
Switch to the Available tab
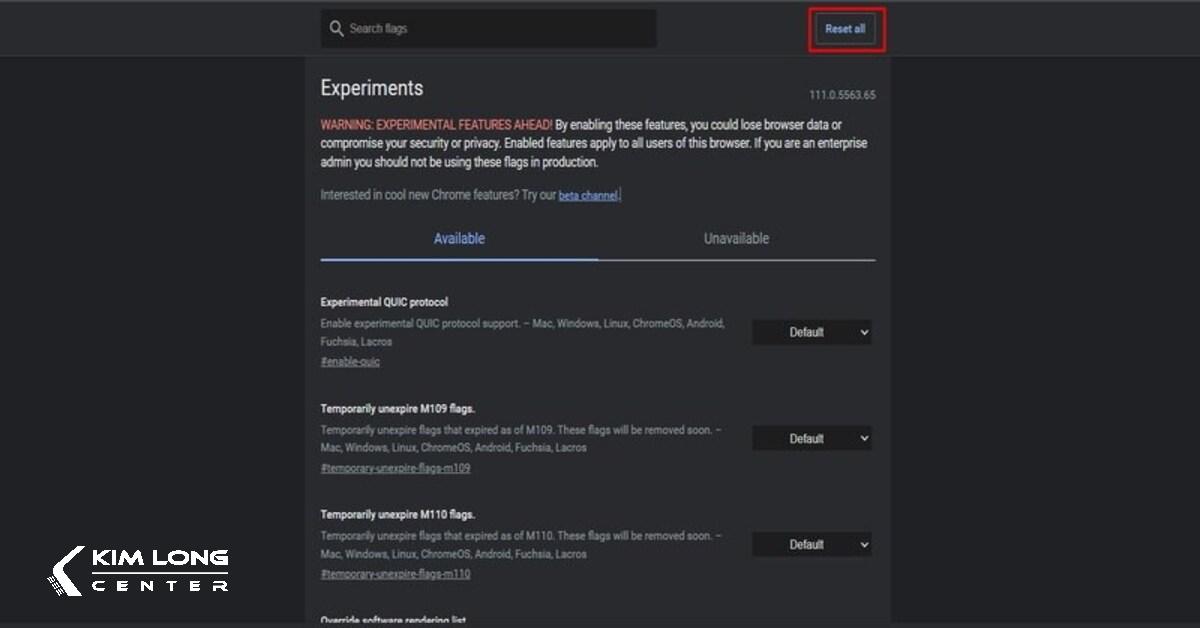click(459, 239)
